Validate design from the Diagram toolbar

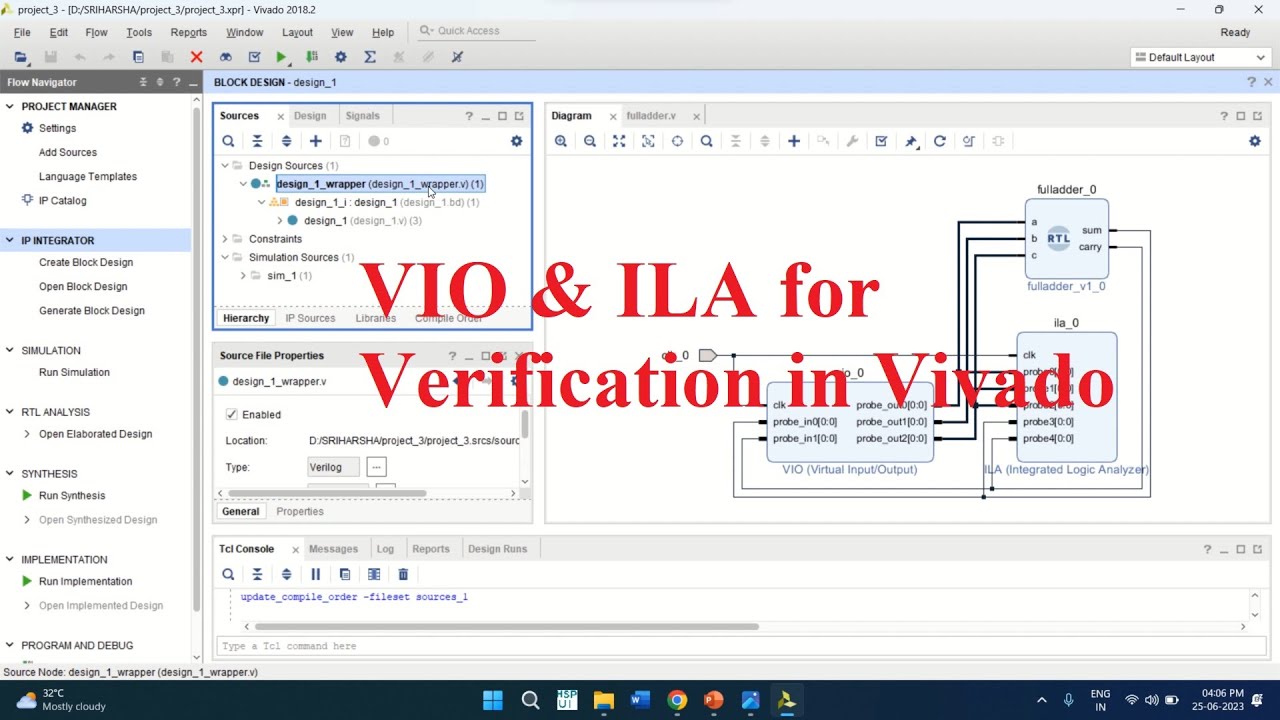click(x=881, y=141)
